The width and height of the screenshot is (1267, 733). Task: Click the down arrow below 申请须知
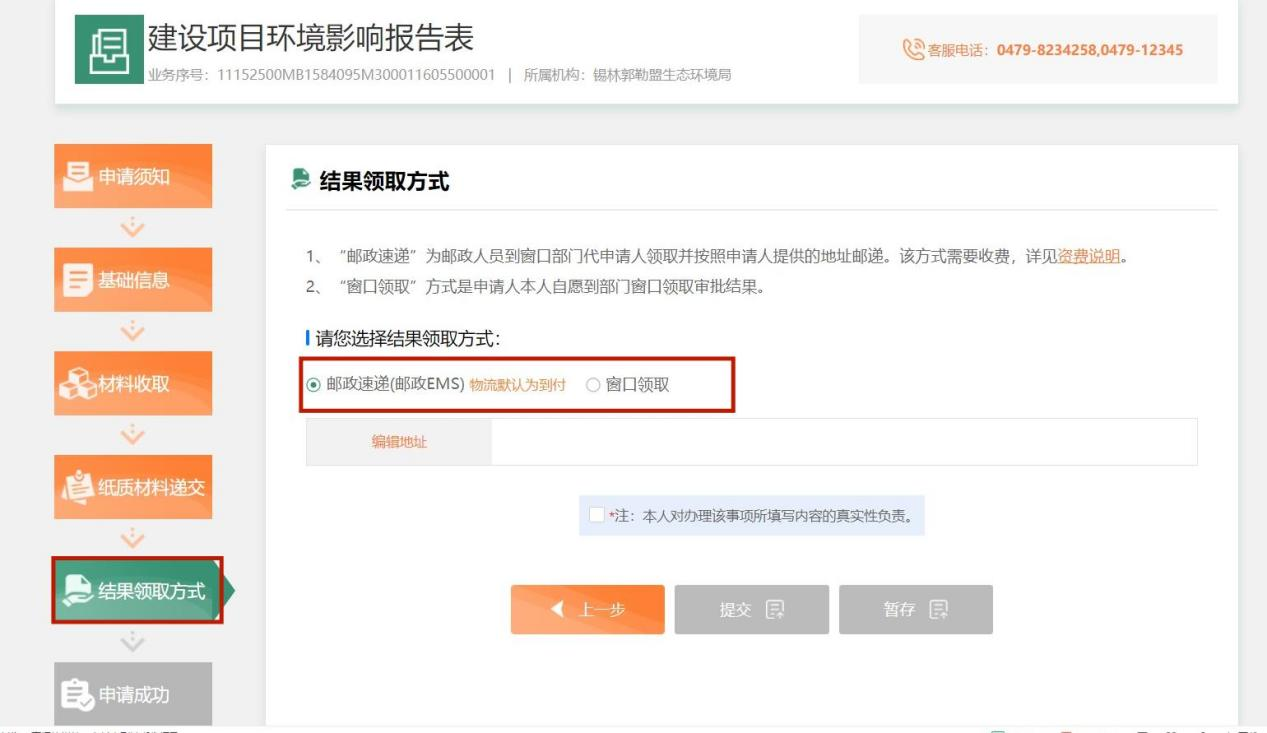click(132, 227)
